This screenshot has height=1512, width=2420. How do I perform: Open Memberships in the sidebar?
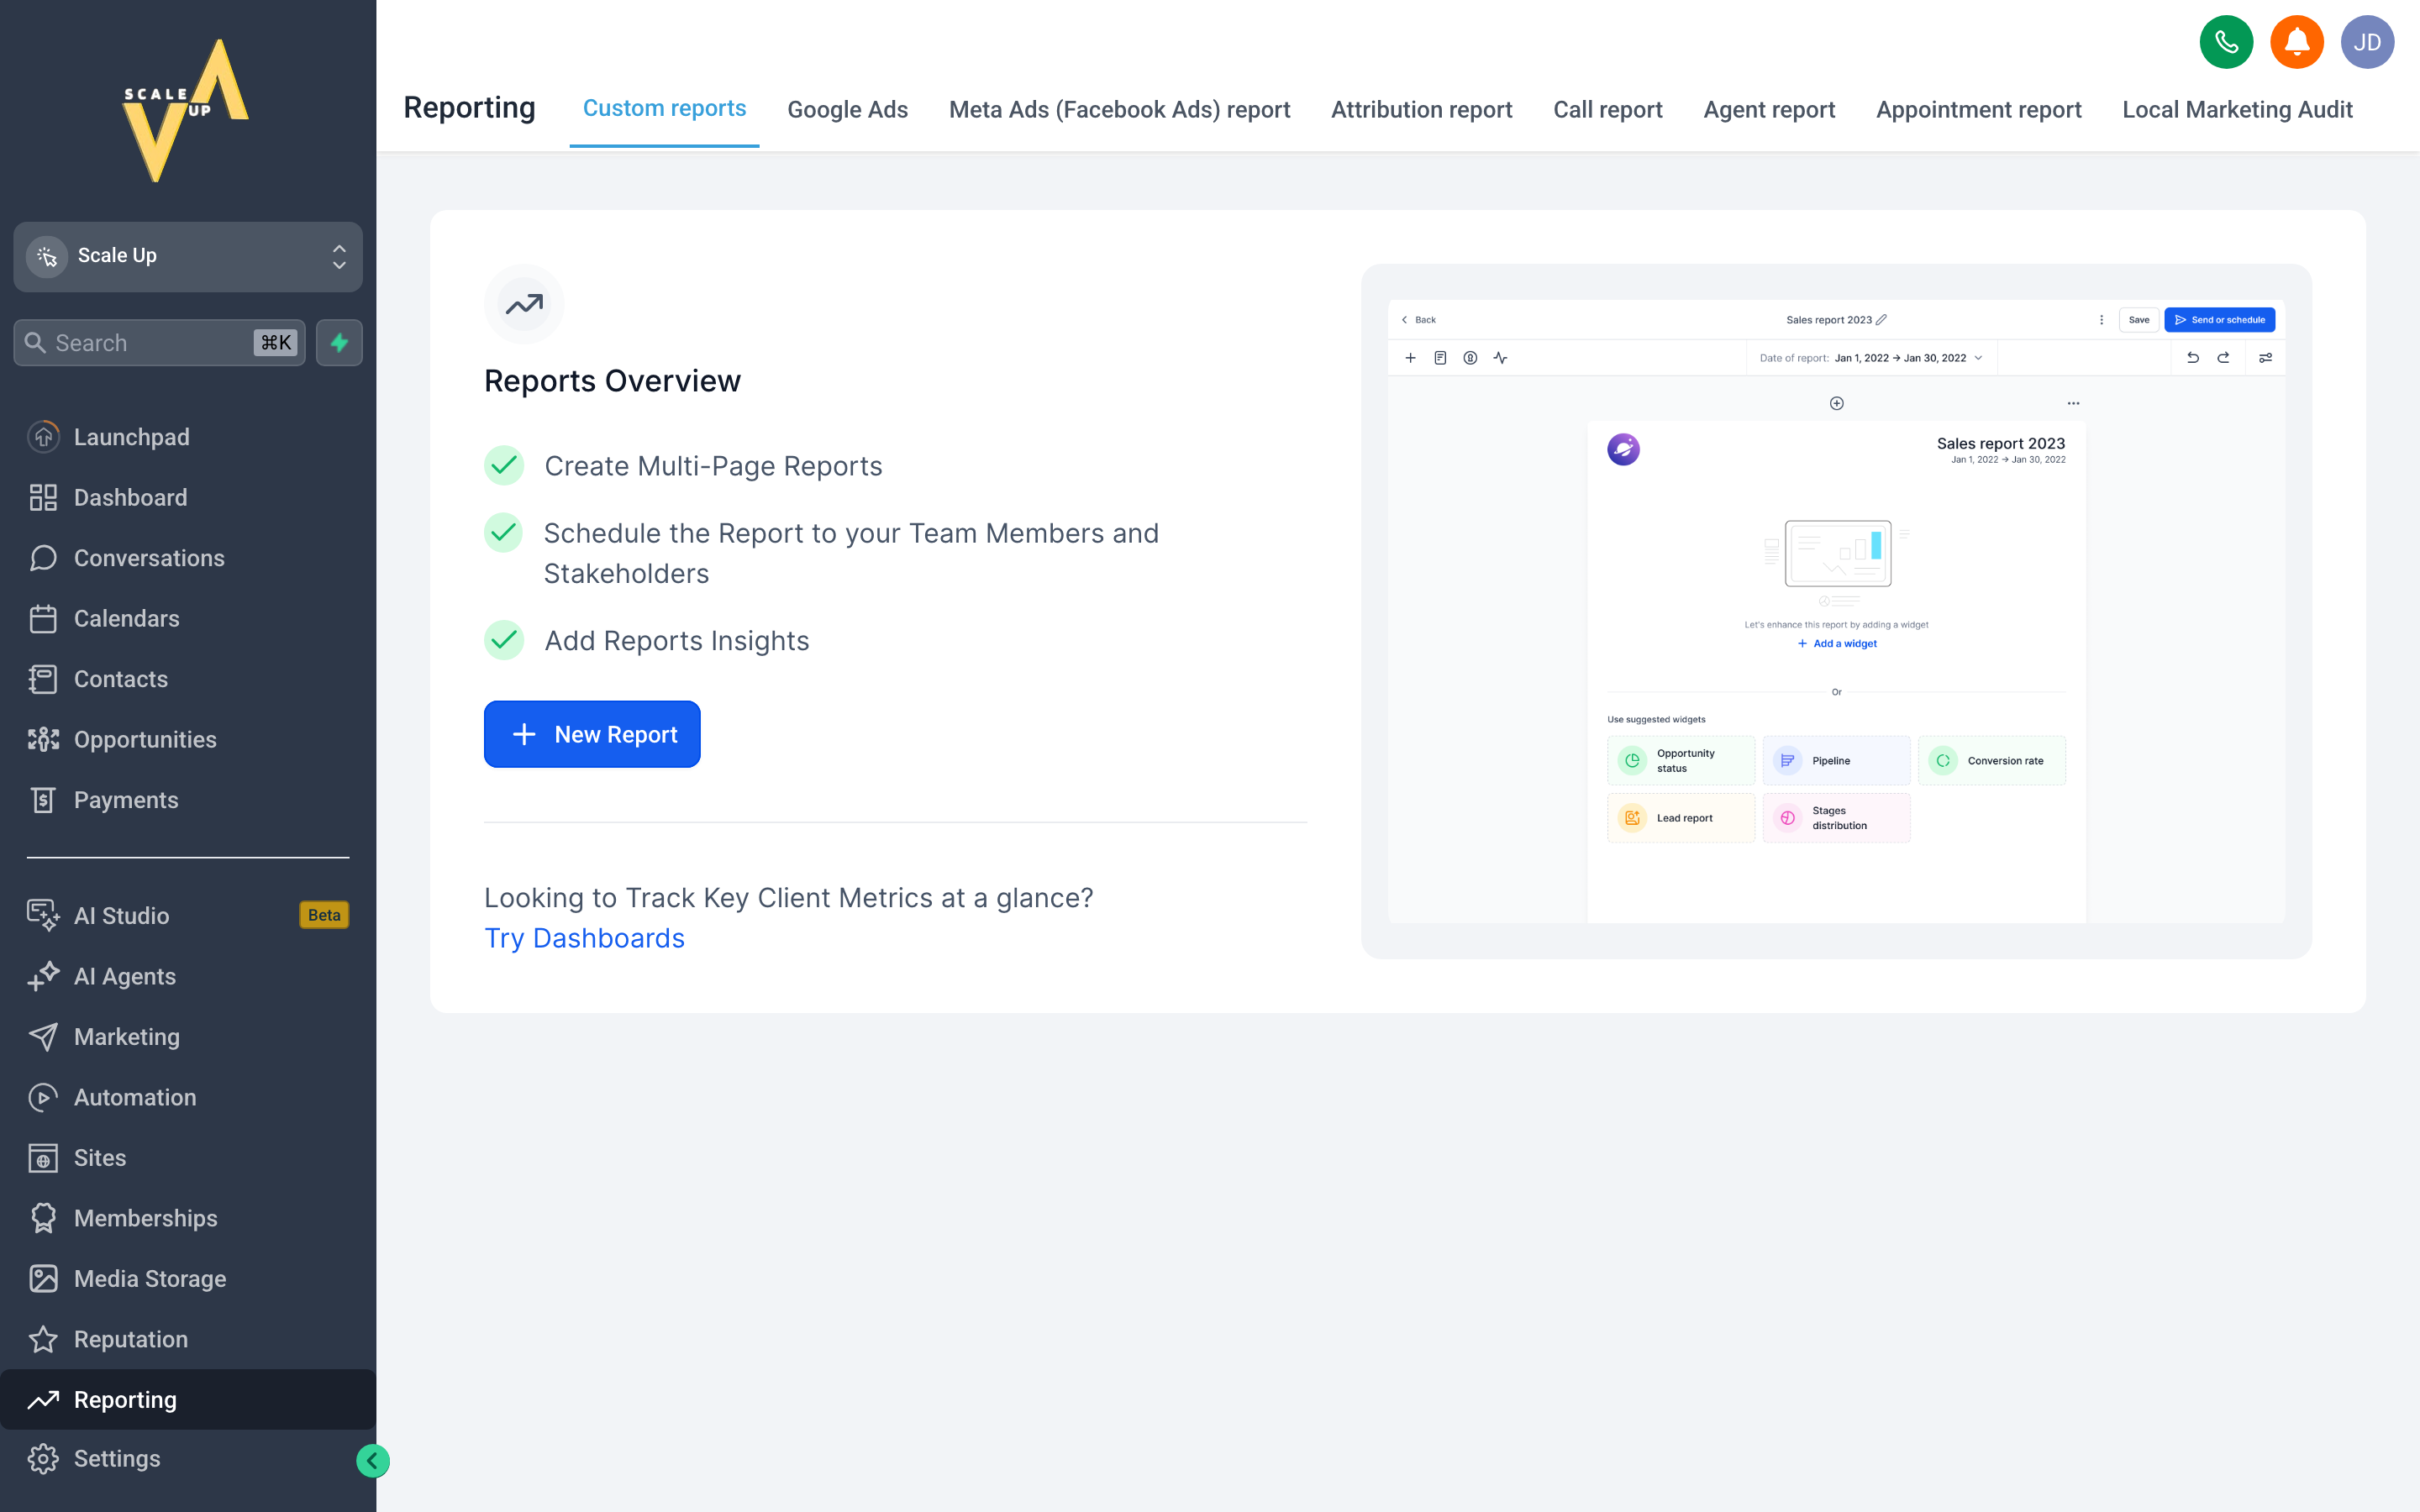click(x=188, y=1218)
